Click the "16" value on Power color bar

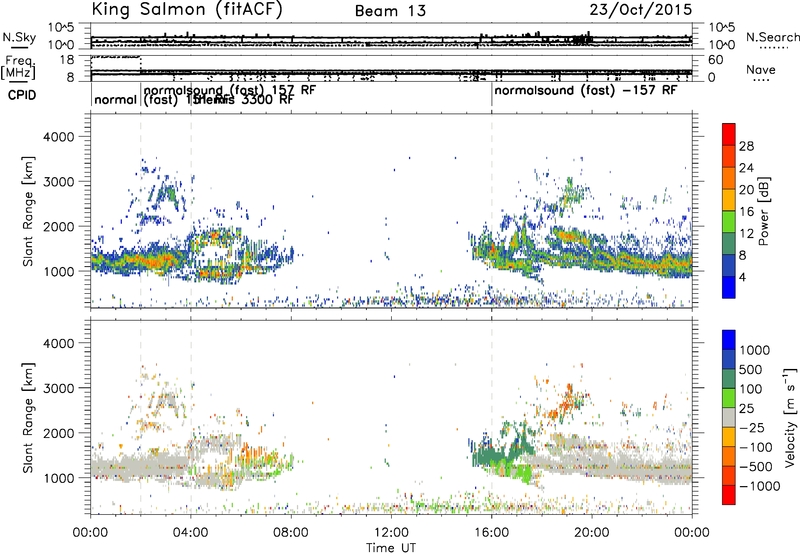746,212
